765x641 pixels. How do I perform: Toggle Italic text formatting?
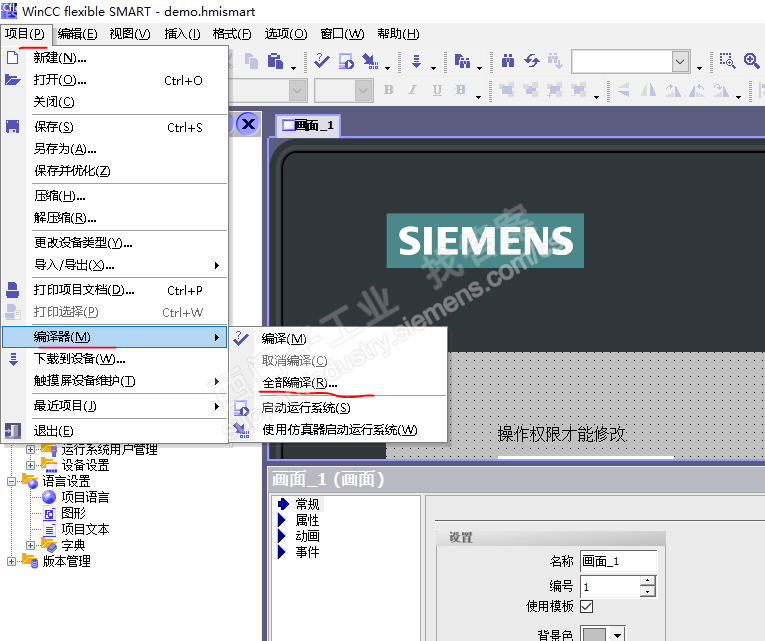(412, 90)
